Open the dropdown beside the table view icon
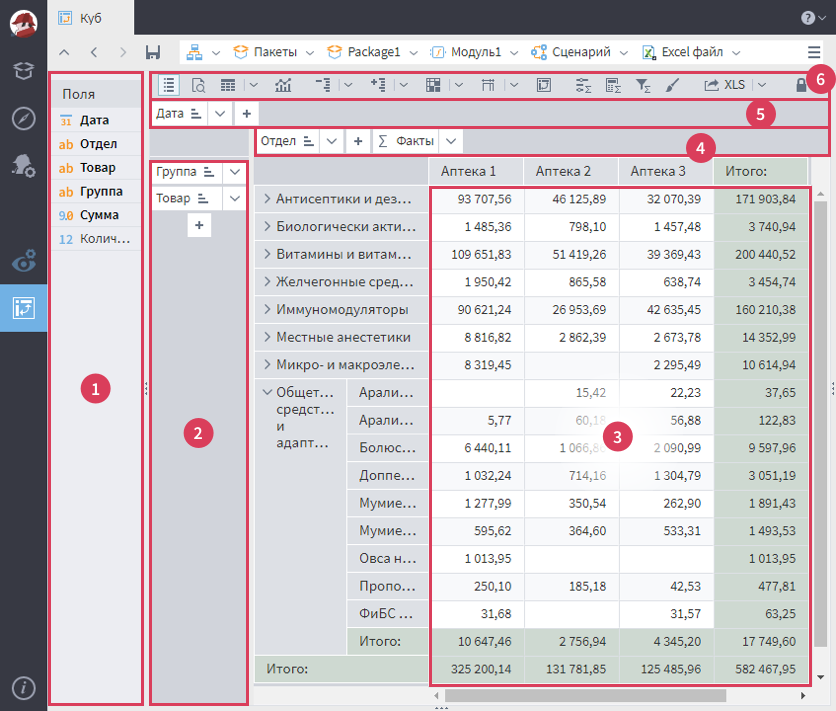 click(x=254, y=85)
